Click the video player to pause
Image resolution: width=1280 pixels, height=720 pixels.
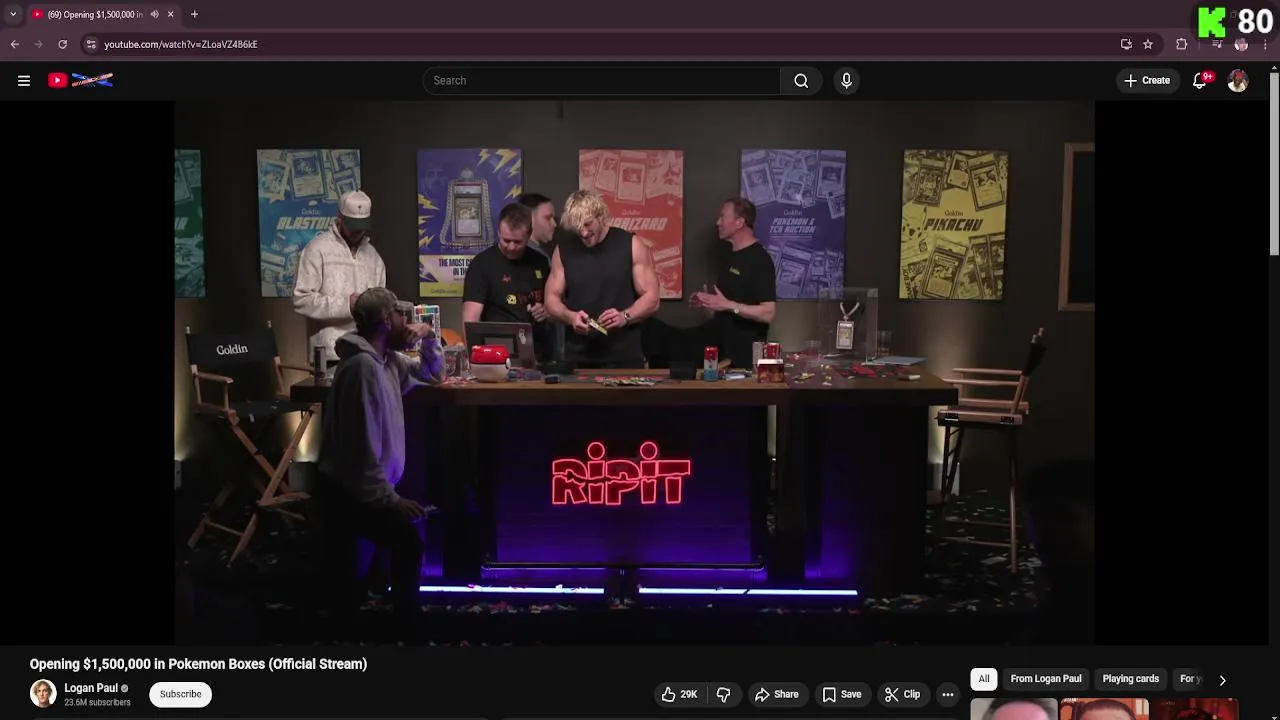click(x=634, y=372)
